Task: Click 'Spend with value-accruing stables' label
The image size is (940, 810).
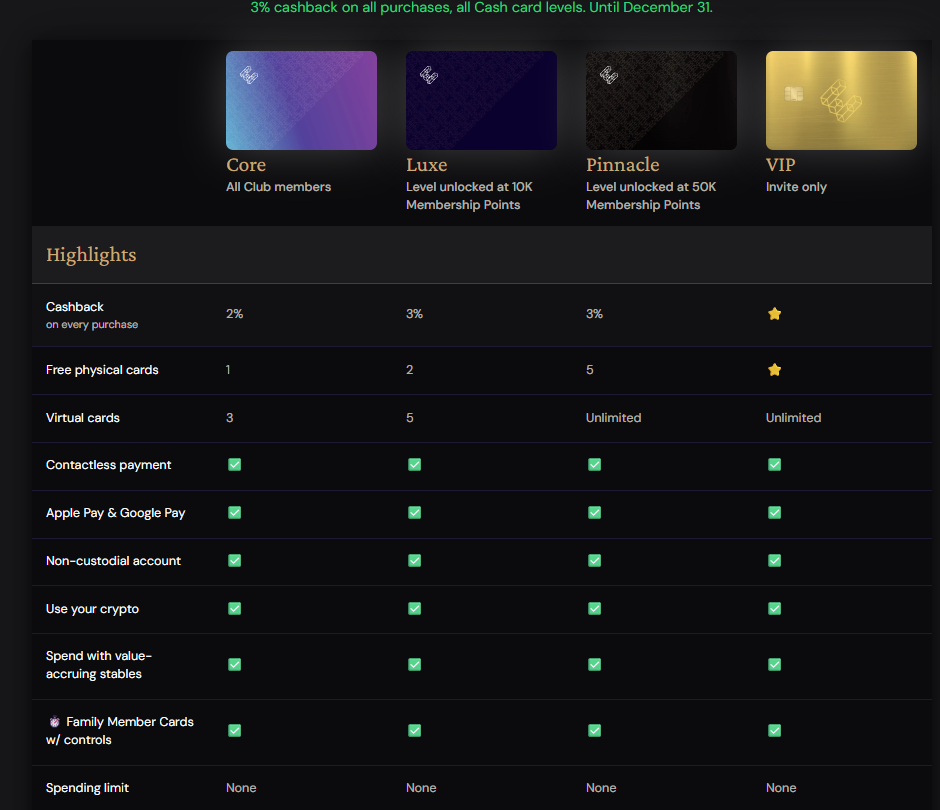Action: pyautogui.click(x=99, y=665)
